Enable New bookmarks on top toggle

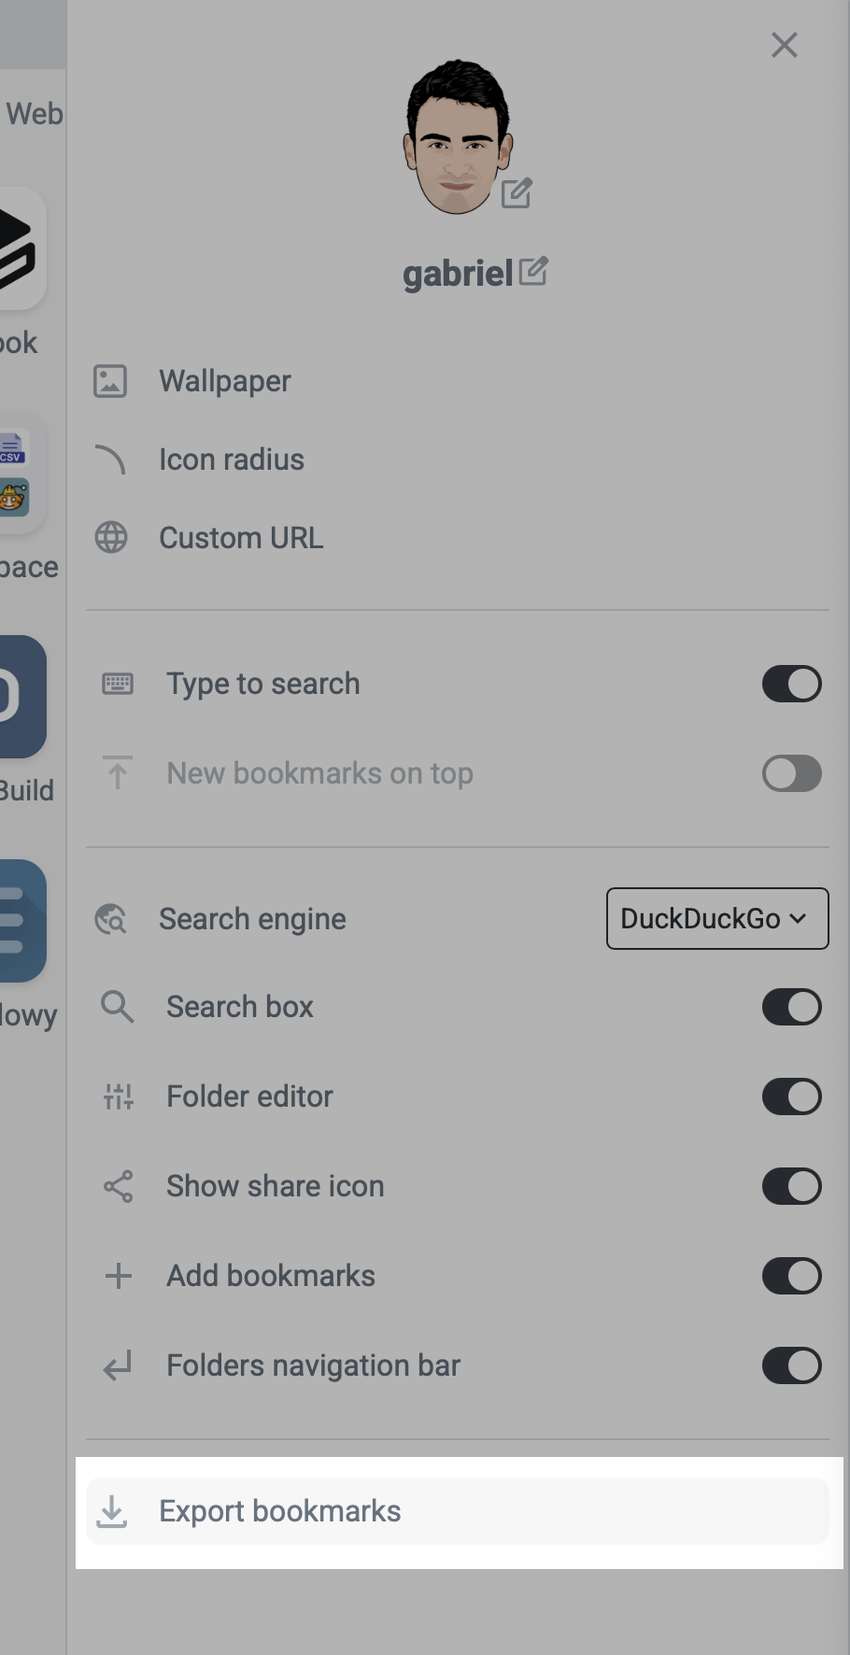click(791, 773)
